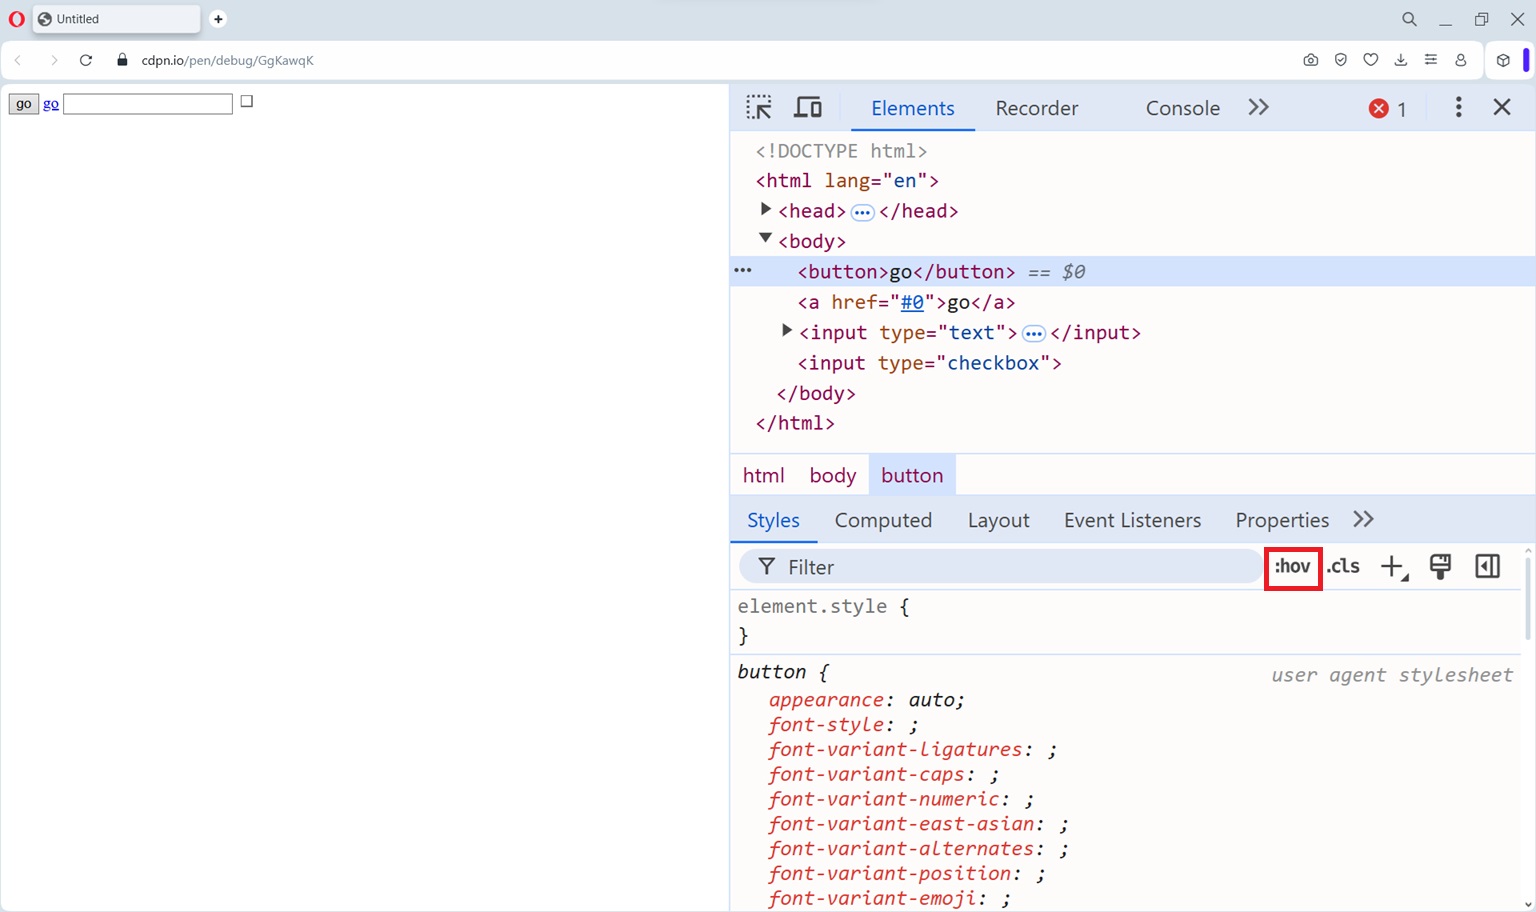Click the go button on the page
Image resolution: width=1536 pixels, height=912 pixels.
pos(23,104)
